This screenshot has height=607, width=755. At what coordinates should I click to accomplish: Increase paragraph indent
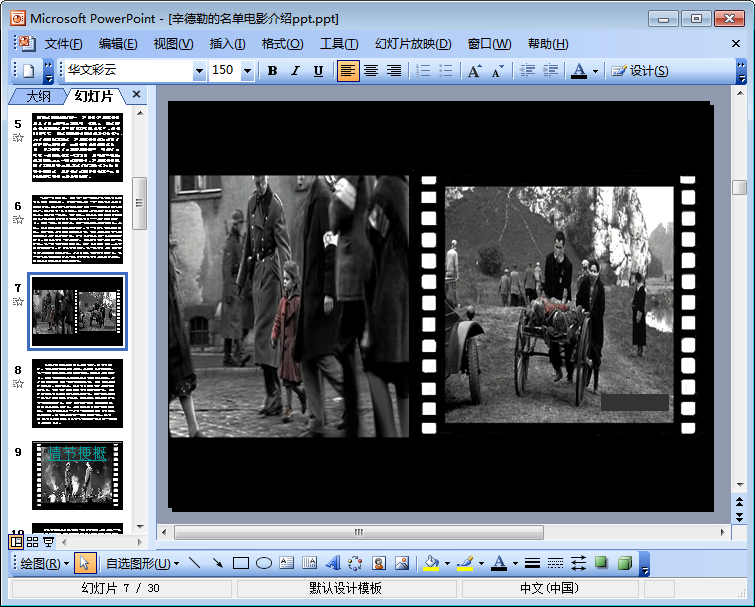[x=550, y=71]
